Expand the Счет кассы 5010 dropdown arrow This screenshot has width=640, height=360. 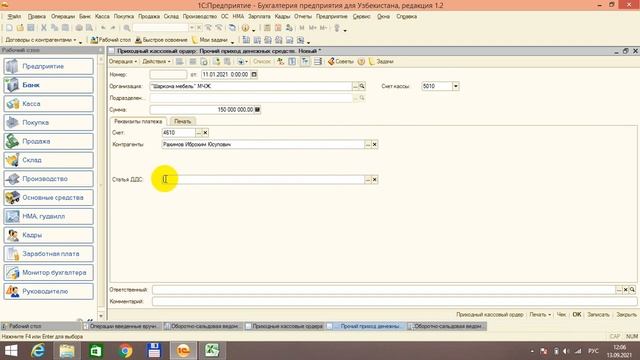coord(456,86)
